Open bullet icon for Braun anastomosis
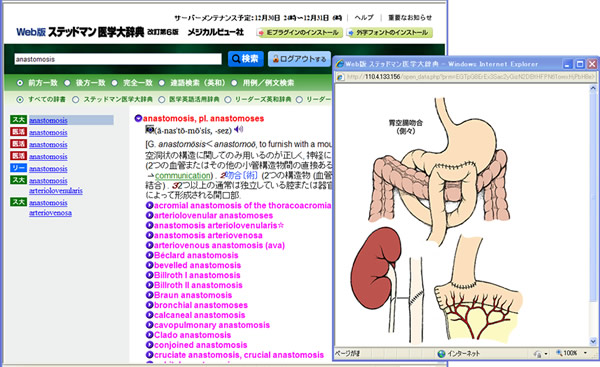The width and height of the screenshot is (600, 367). tap(150, 295)
